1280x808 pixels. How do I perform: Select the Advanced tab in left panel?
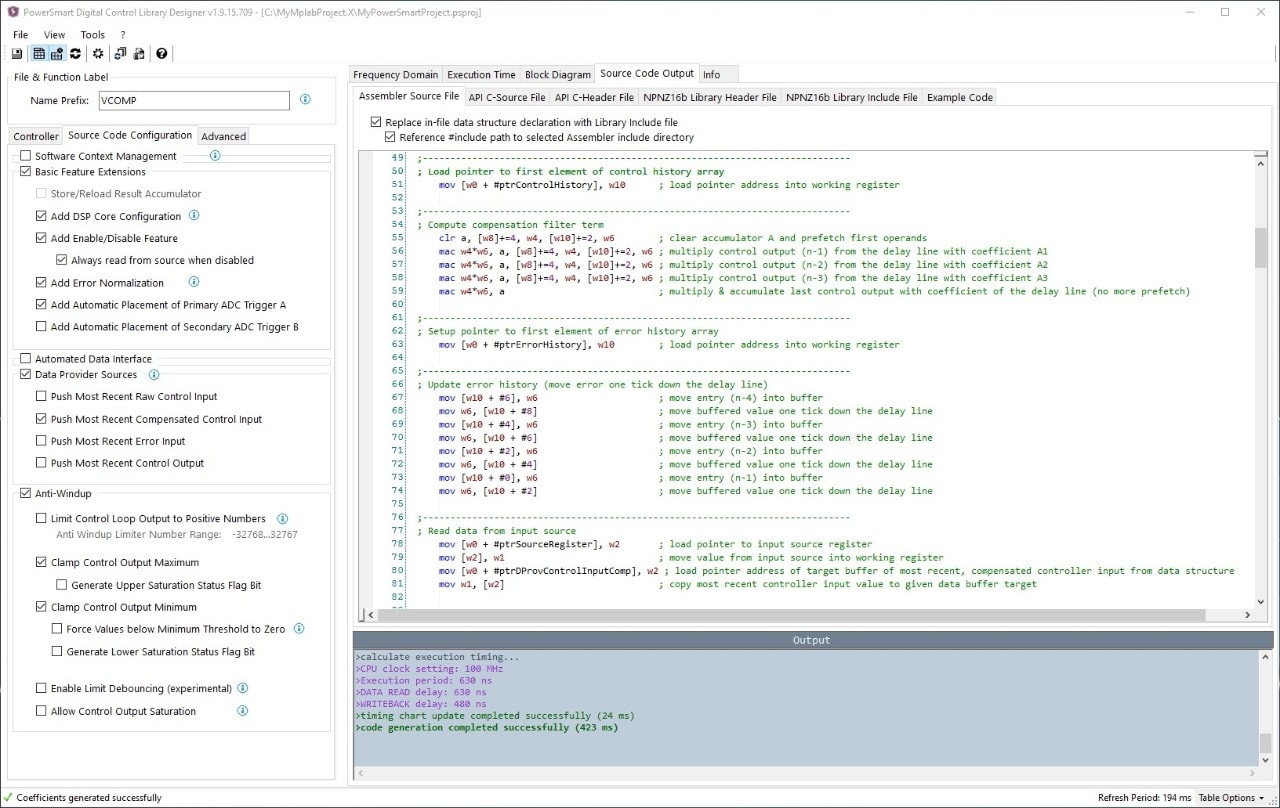click(x=223, y=136)
